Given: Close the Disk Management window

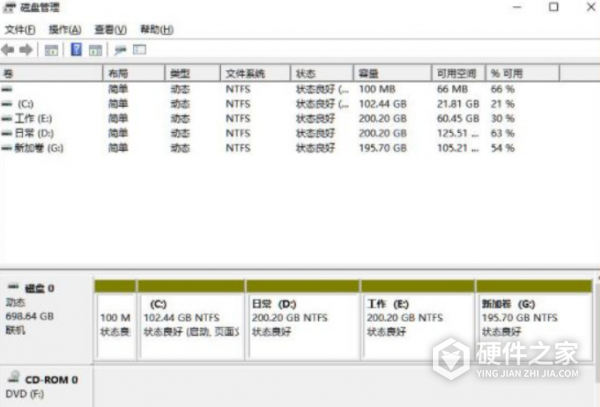Looking at the screenshot, I should pos(591,7).
